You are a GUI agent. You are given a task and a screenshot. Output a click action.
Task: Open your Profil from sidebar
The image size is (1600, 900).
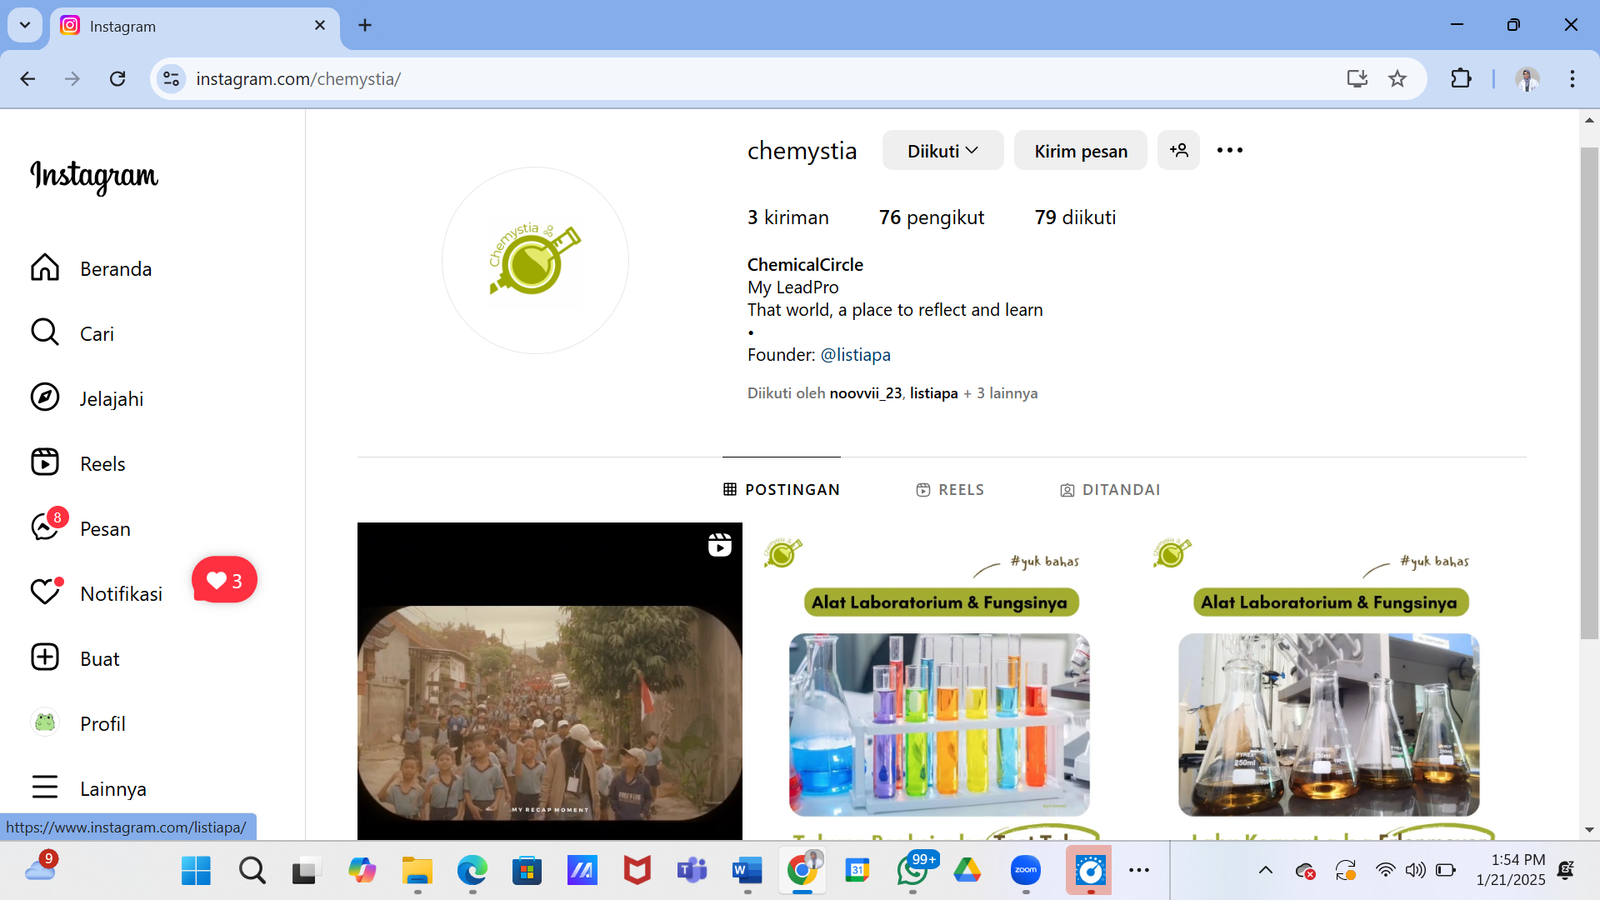(78, 723)
